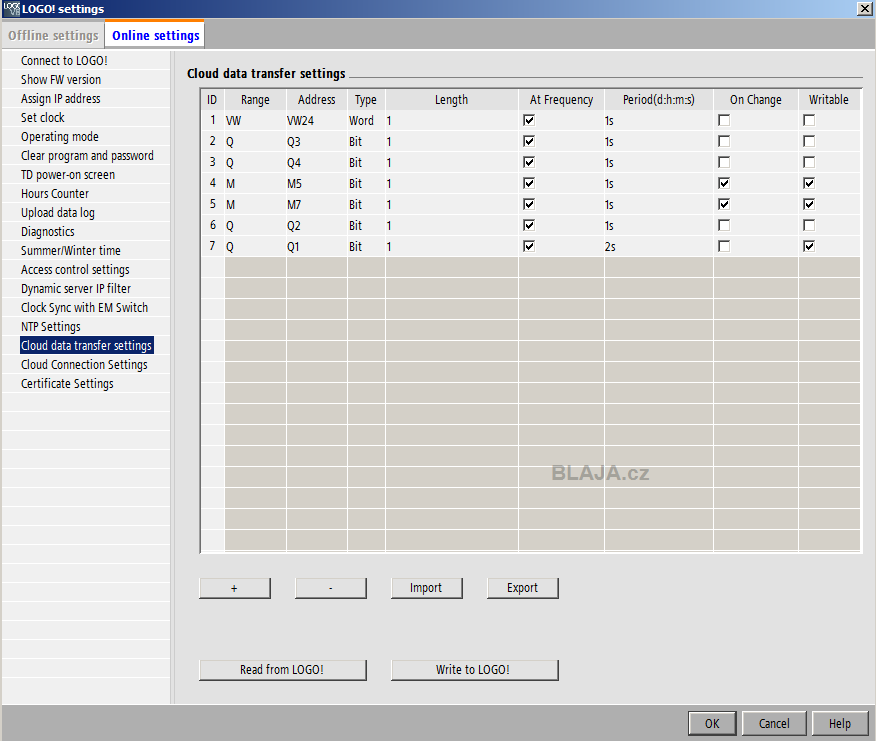Select the VW24 address cell
The height and width of the screenshot is (741, 876).
[317, 120]
